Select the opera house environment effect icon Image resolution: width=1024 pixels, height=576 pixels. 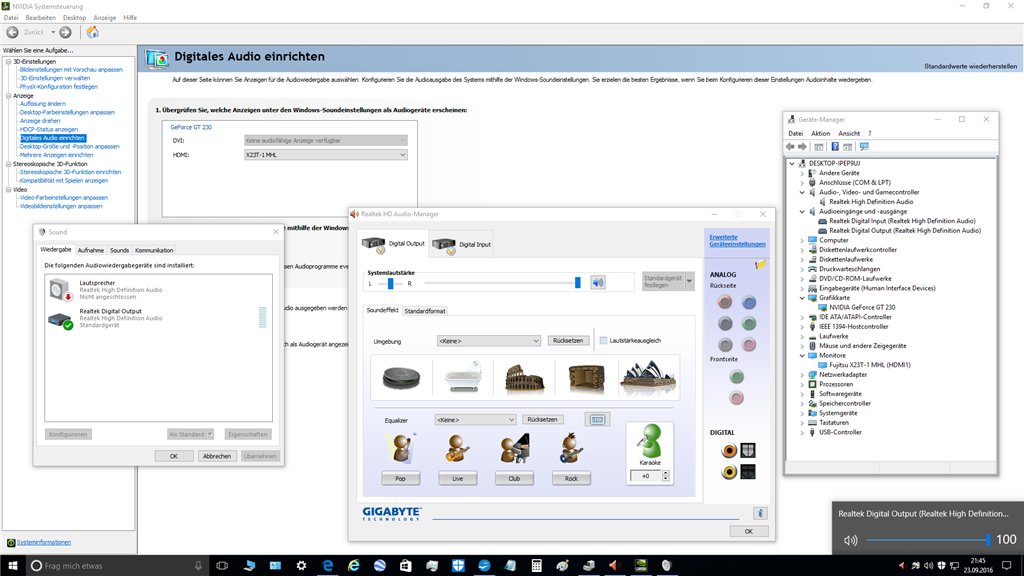click(x=648, y=377)
